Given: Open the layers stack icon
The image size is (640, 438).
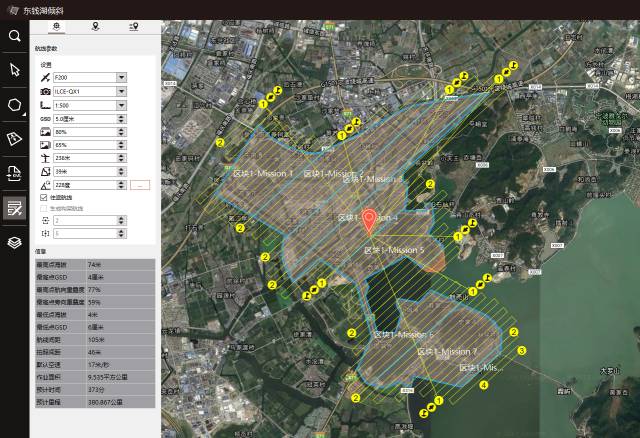Looking at the screenshot, I should click(14, 241).
